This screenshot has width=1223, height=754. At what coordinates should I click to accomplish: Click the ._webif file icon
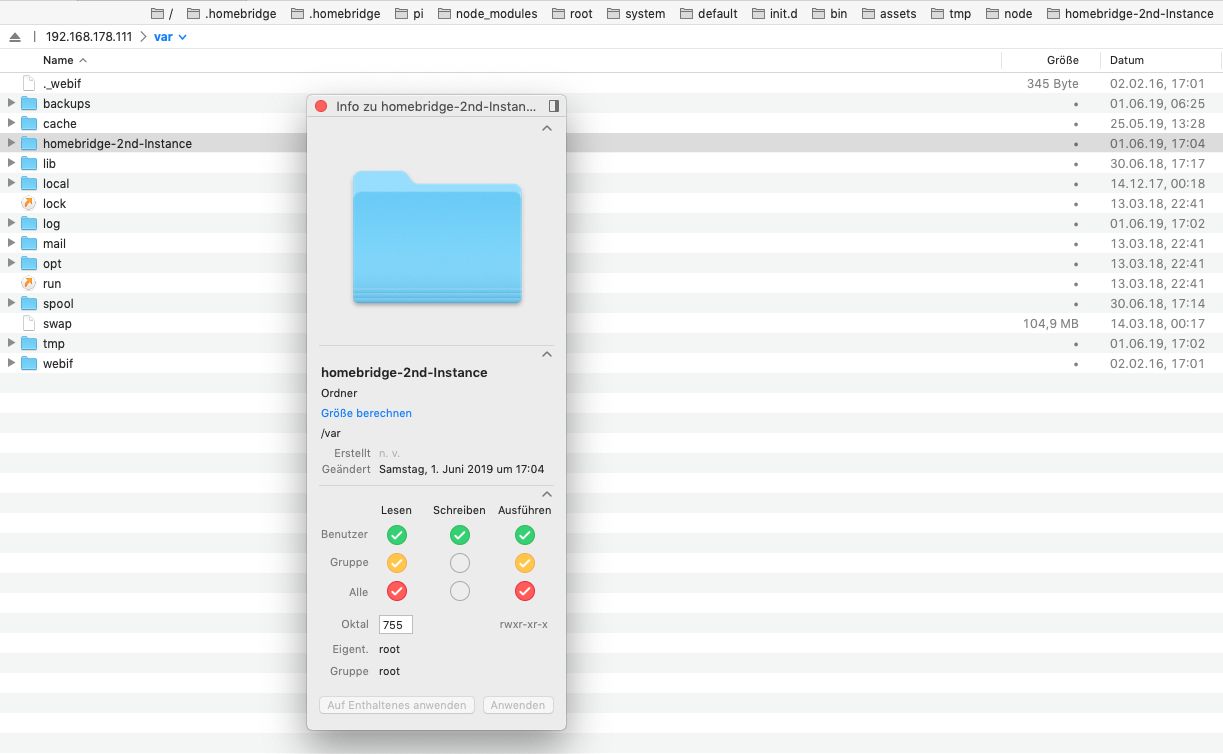click(x=28, y=84)
